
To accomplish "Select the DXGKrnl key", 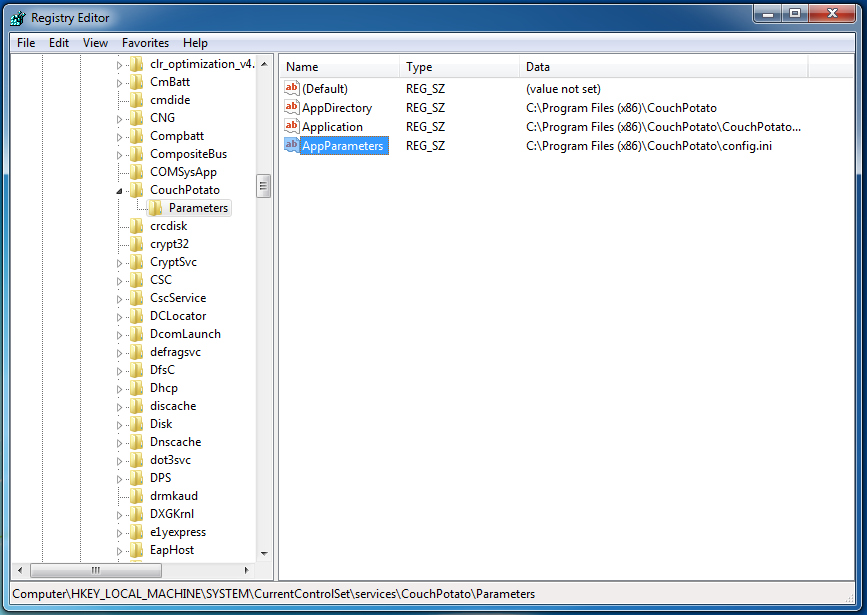I will pyautogui.click(x=172, y=514).
